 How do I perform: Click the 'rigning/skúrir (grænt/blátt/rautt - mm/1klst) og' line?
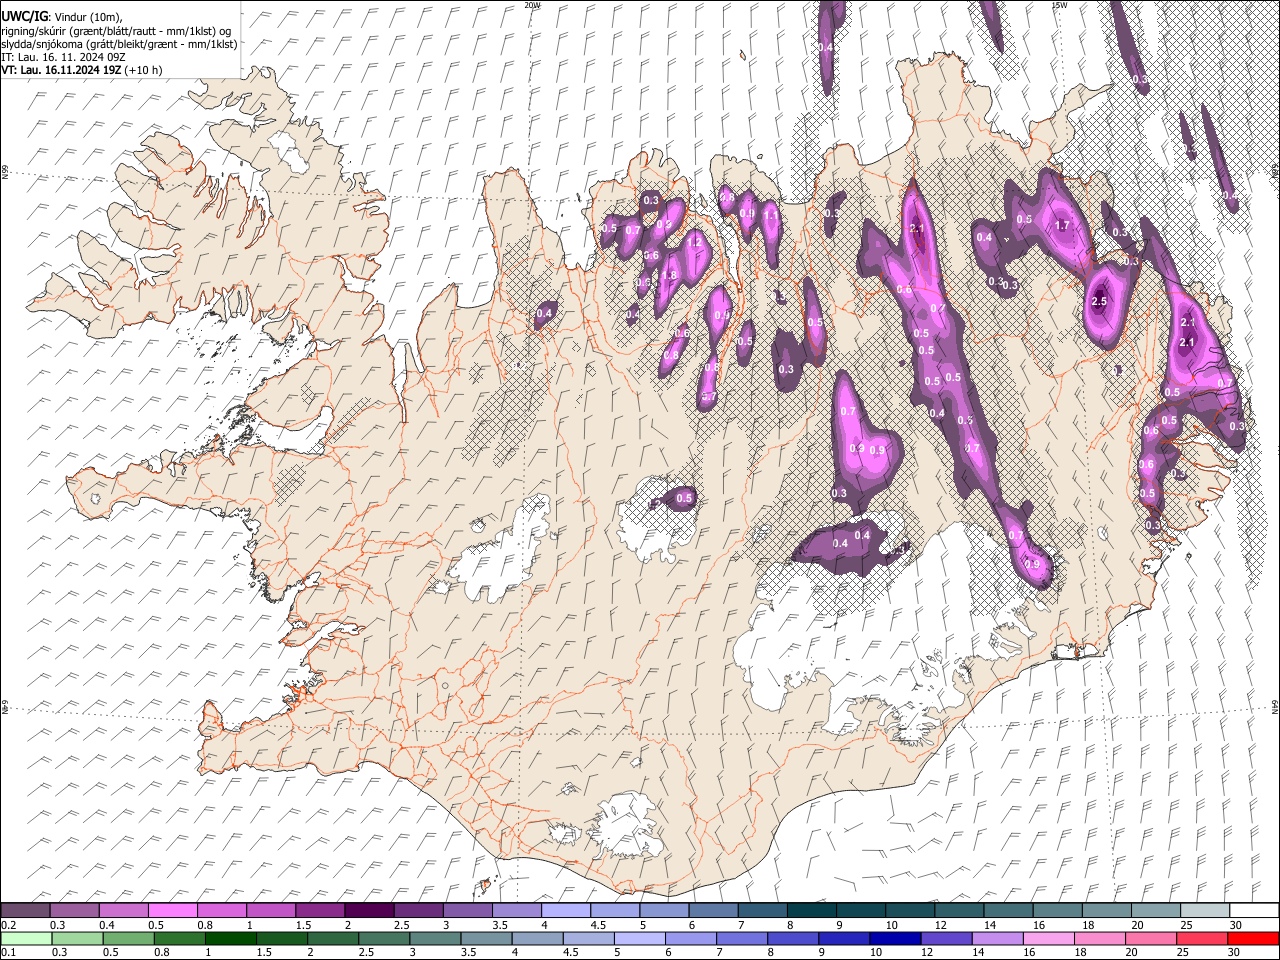tap(116, 31)
